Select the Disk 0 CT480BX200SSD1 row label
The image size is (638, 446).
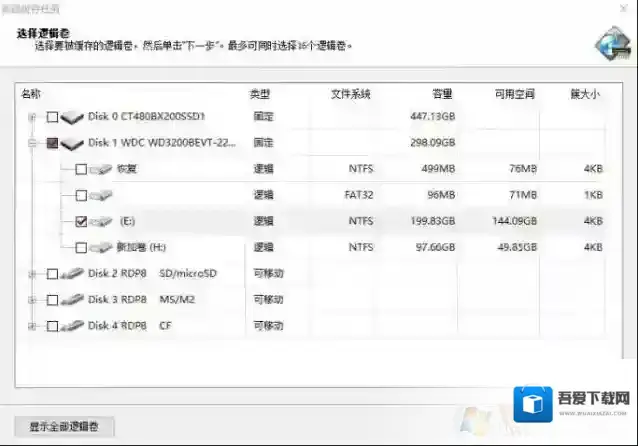(x=146, y=116)
